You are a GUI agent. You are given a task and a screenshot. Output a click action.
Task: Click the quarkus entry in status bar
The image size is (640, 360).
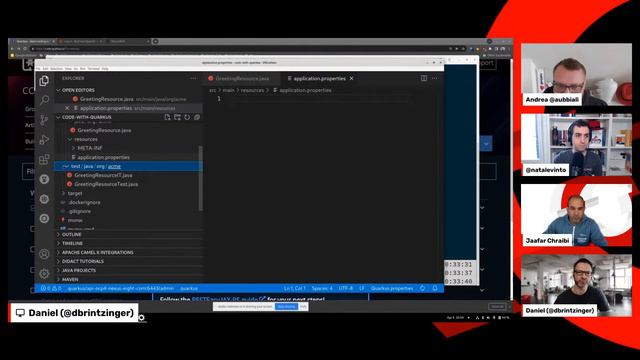point(189,288)
